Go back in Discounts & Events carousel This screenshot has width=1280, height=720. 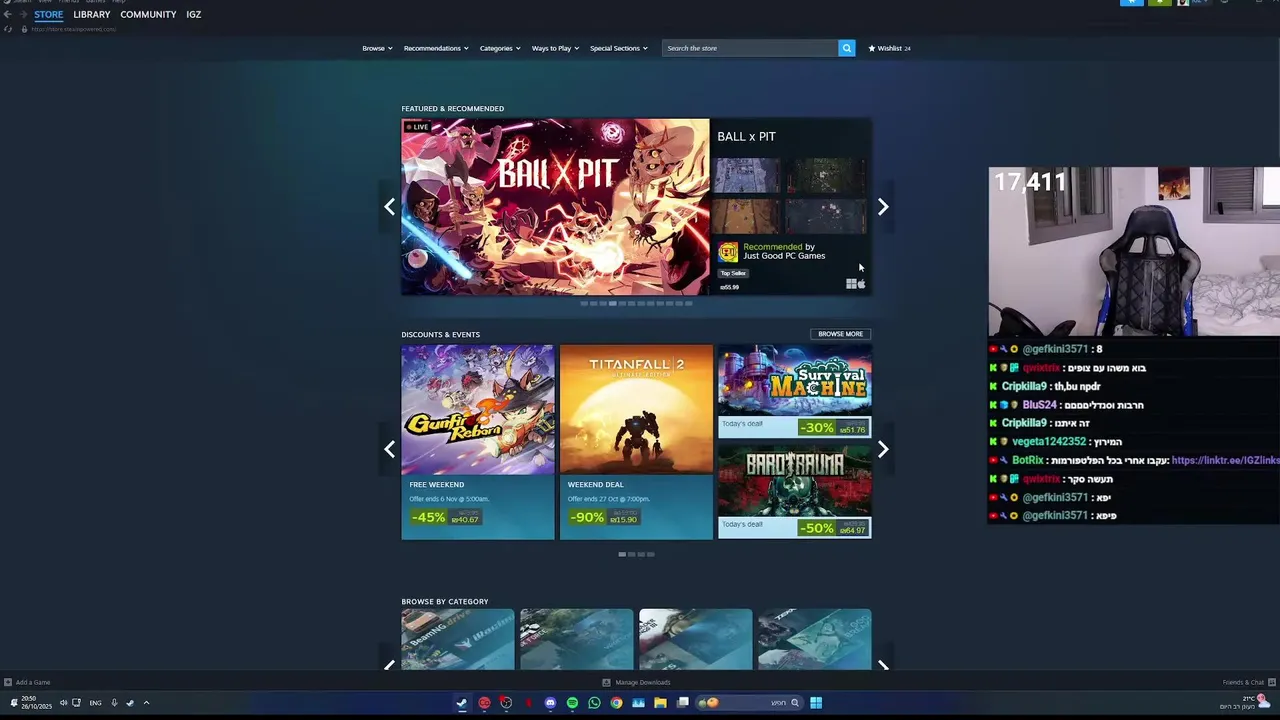point(389,449)
